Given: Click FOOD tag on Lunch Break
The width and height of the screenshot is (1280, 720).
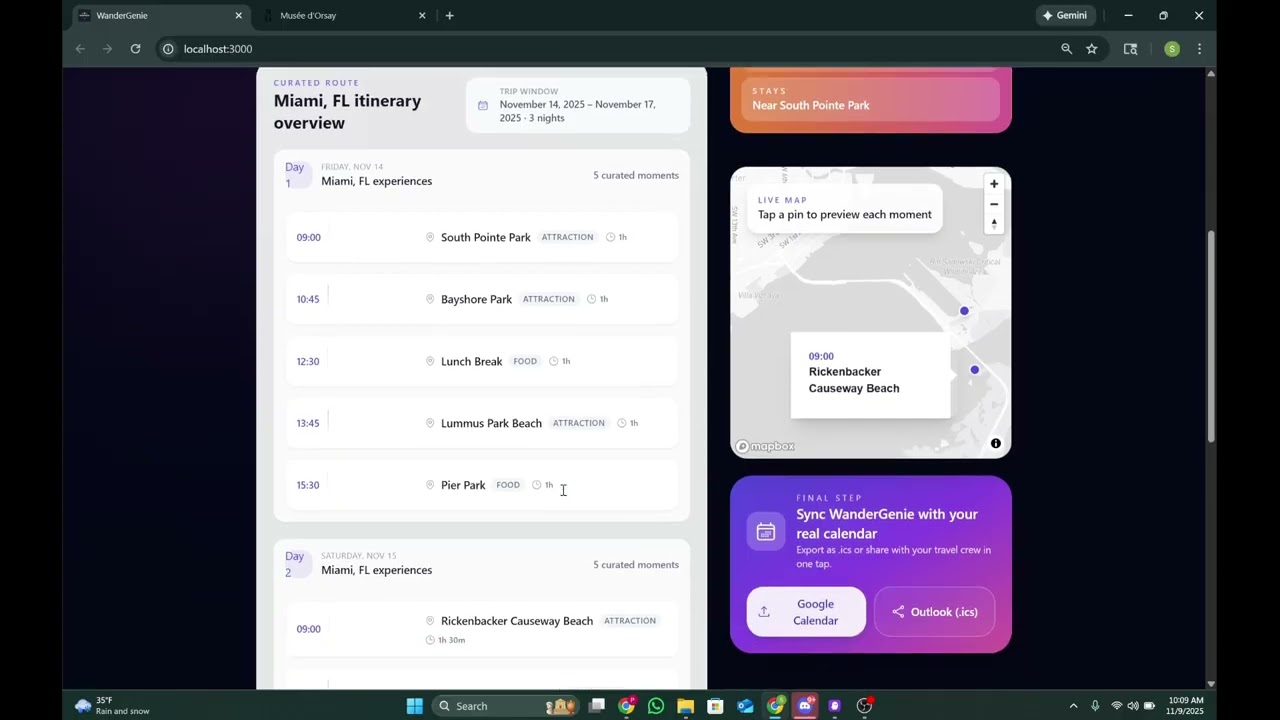Looking at the screenshot, I should point(525,361).
